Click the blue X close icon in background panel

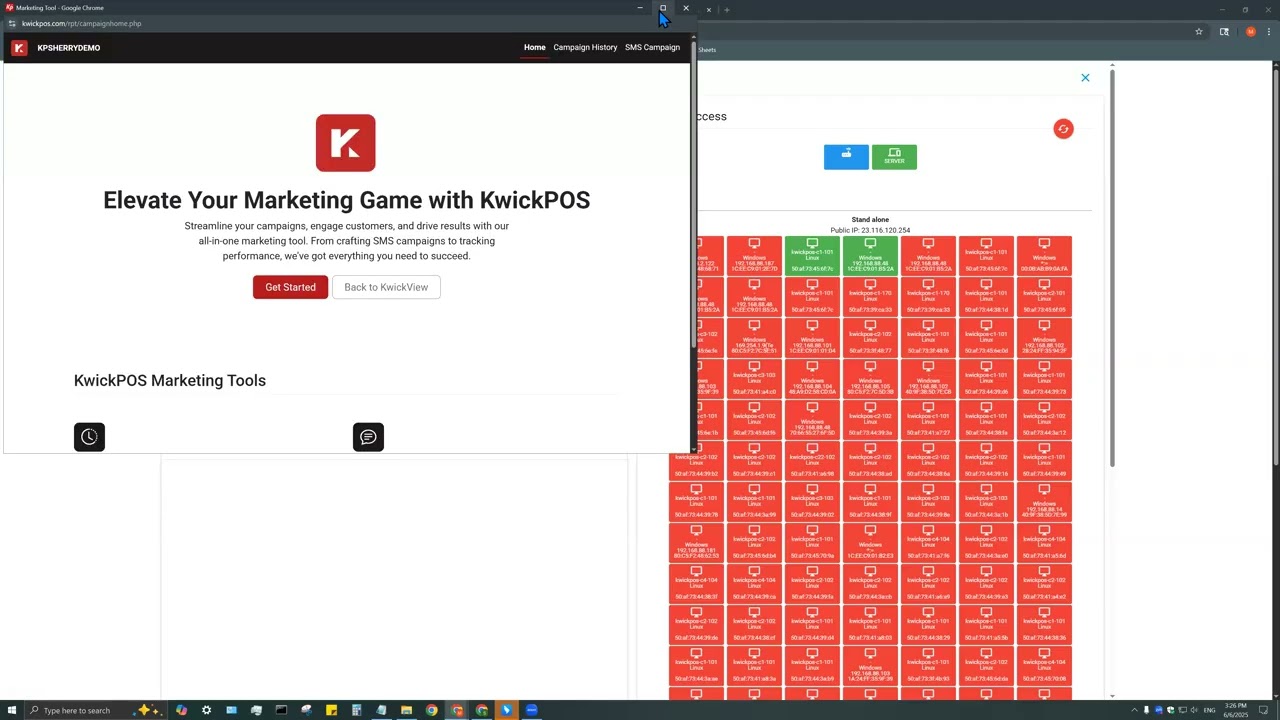coord(1085,77)
